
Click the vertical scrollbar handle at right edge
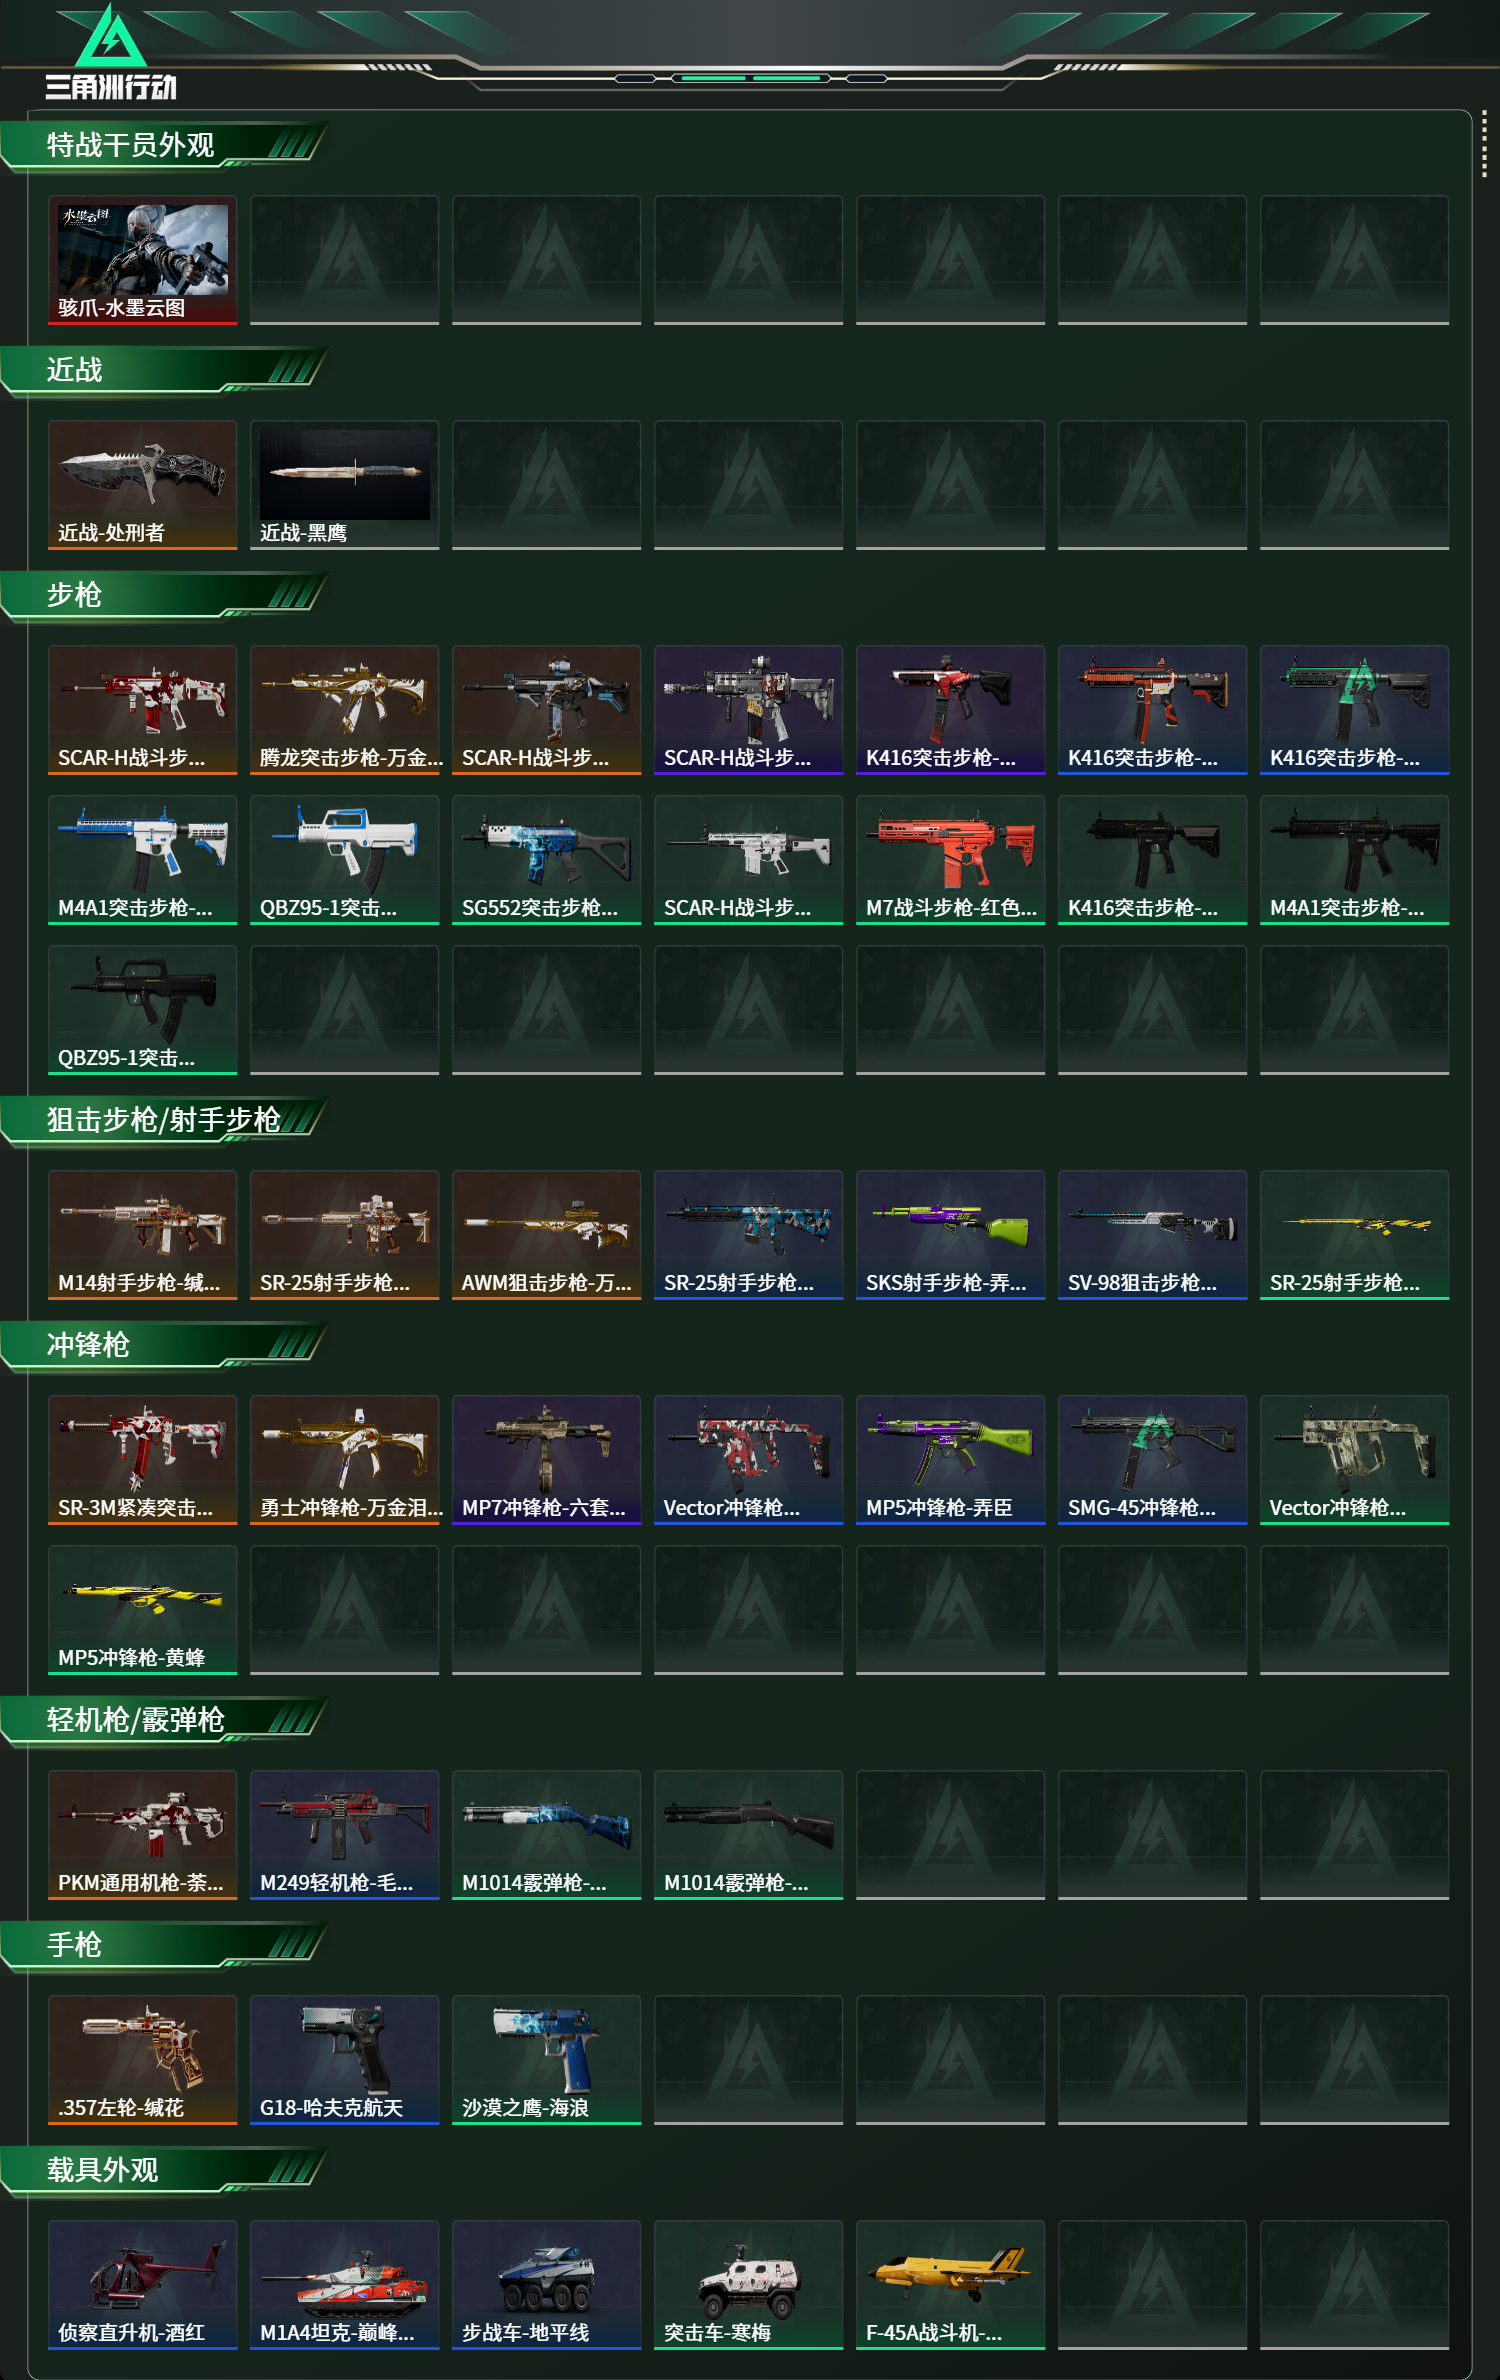(x=1484, y=146)
